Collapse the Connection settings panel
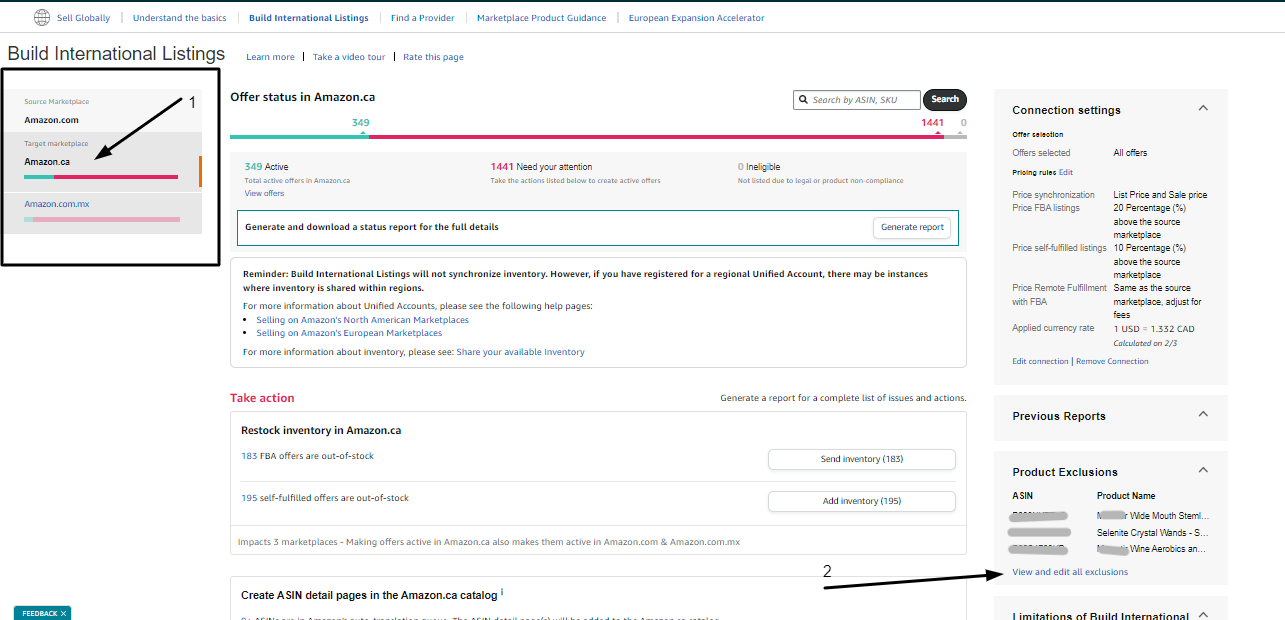This screenshot has width=1285, height=620. (1203, 108)
